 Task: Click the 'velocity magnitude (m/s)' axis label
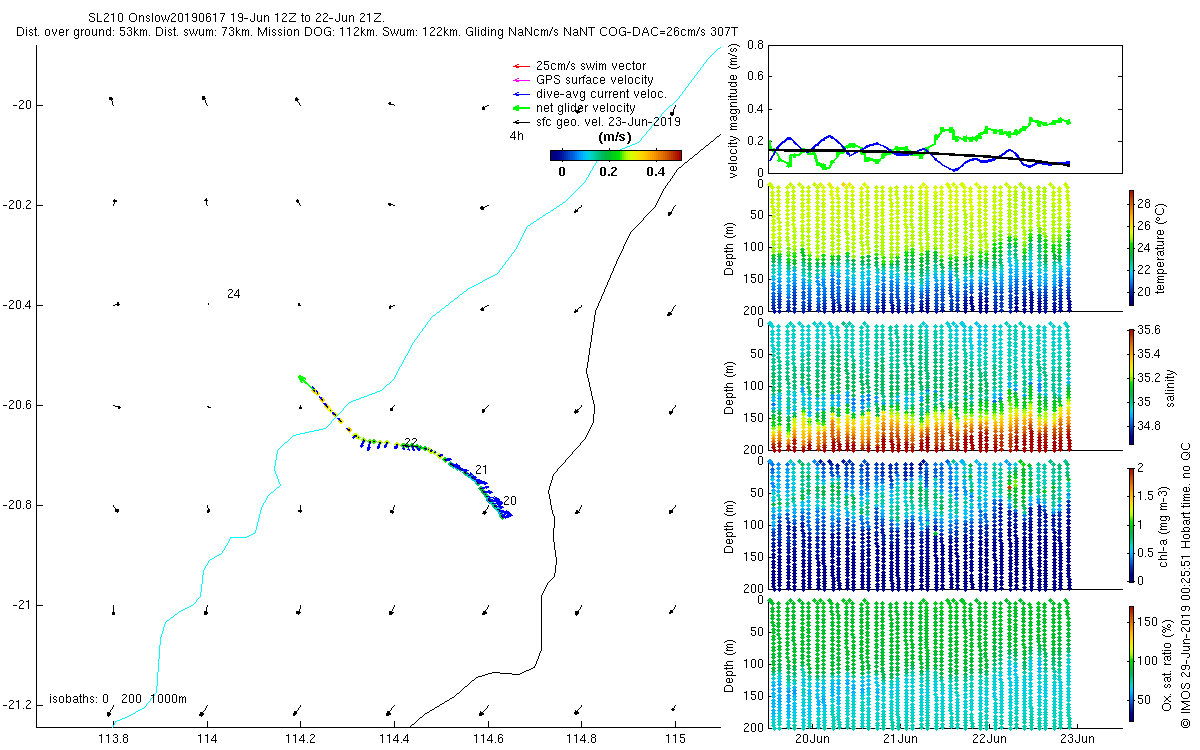coord(734,110)
